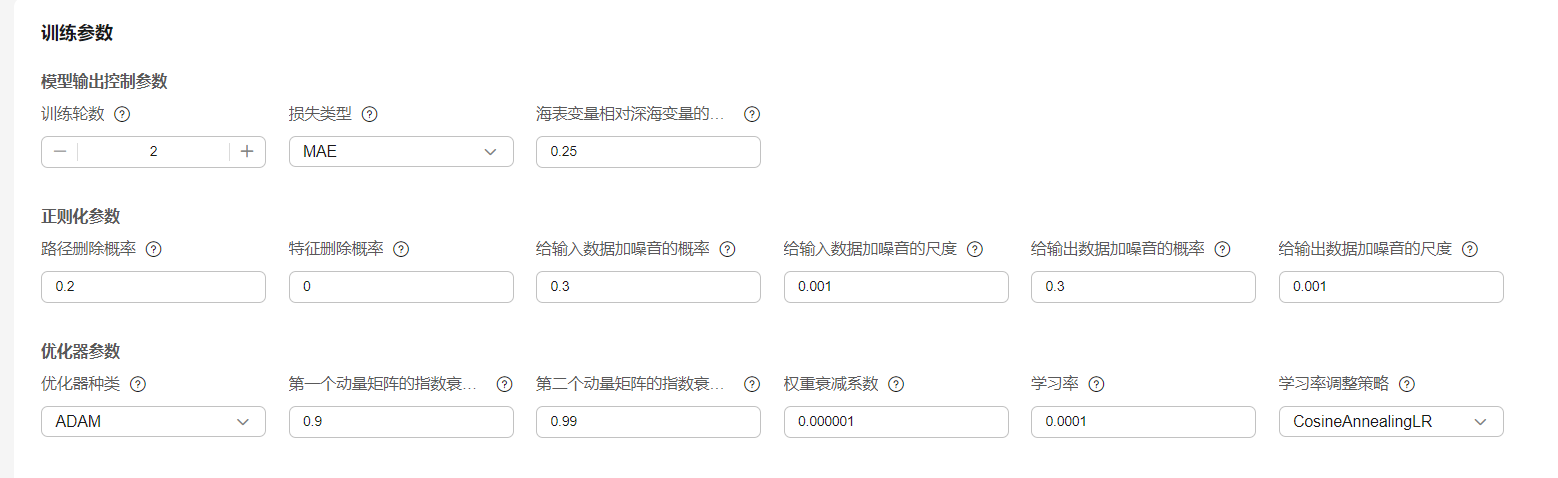This screenshot has height=478, width=1558.
Task: Show help for 特征删除概率
Action: click(401, 249)
